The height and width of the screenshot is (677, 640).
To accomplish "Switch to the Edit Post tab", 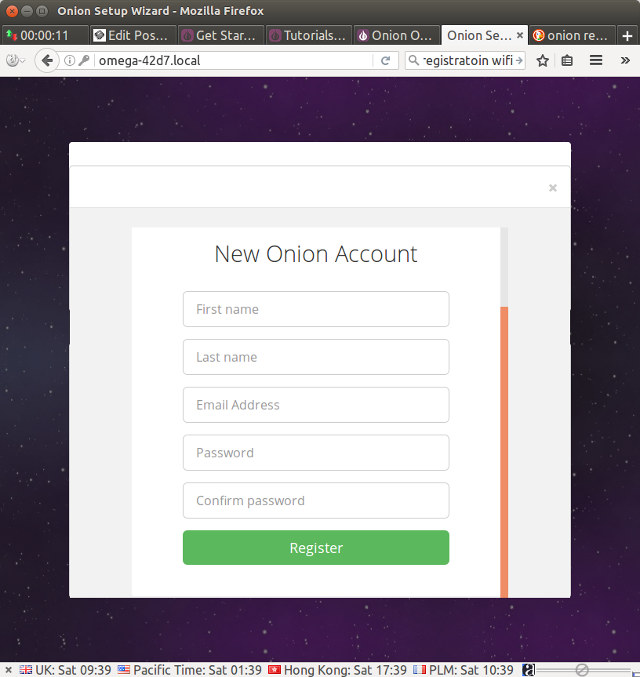I will click(x=133, y=35).
